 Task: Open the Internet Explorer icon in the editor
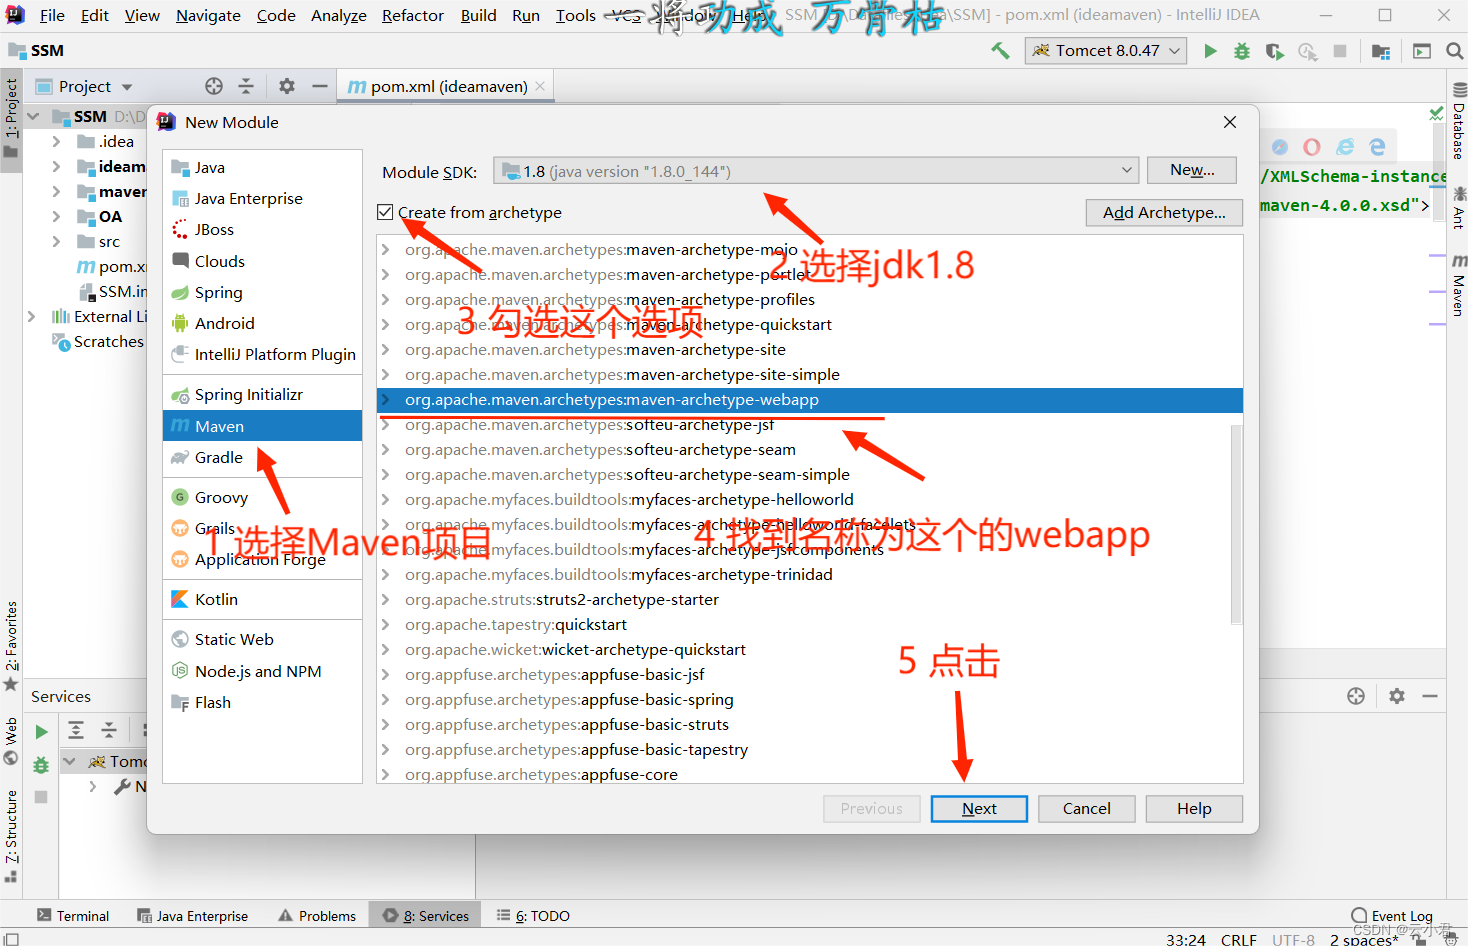[1345, 147]
